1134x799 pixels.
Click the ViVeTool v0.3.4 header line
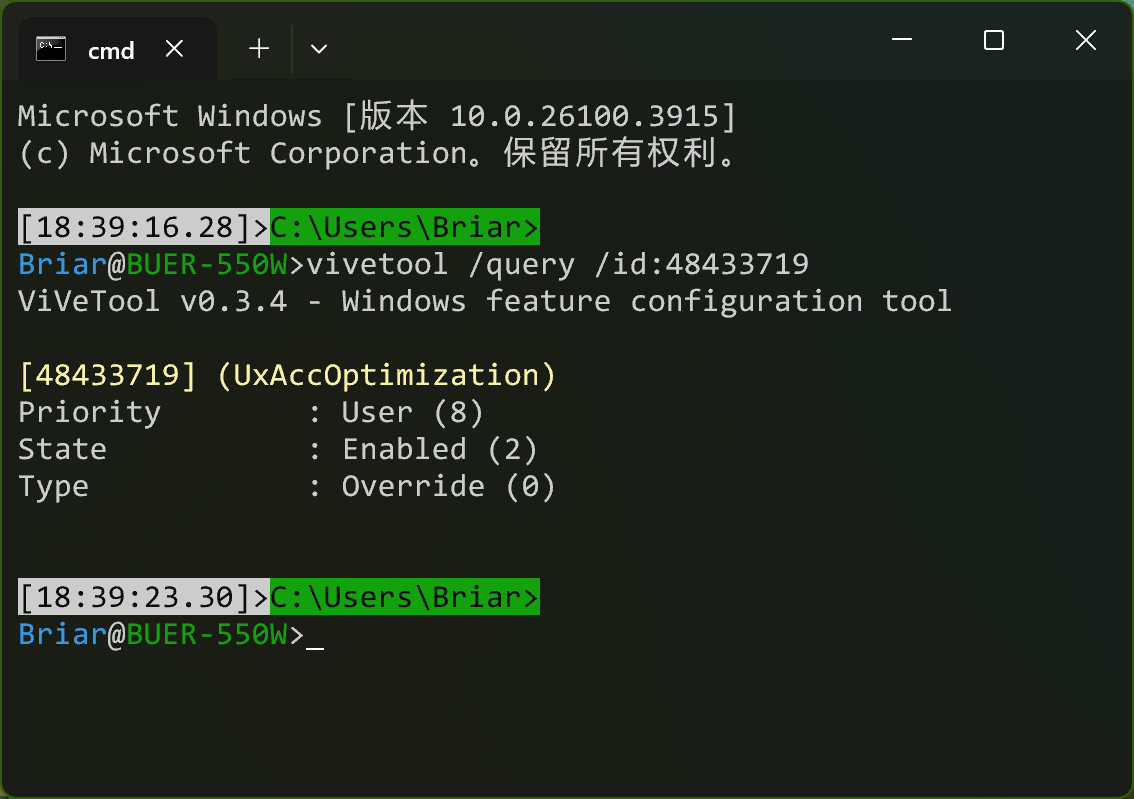(x=484, y=302)
